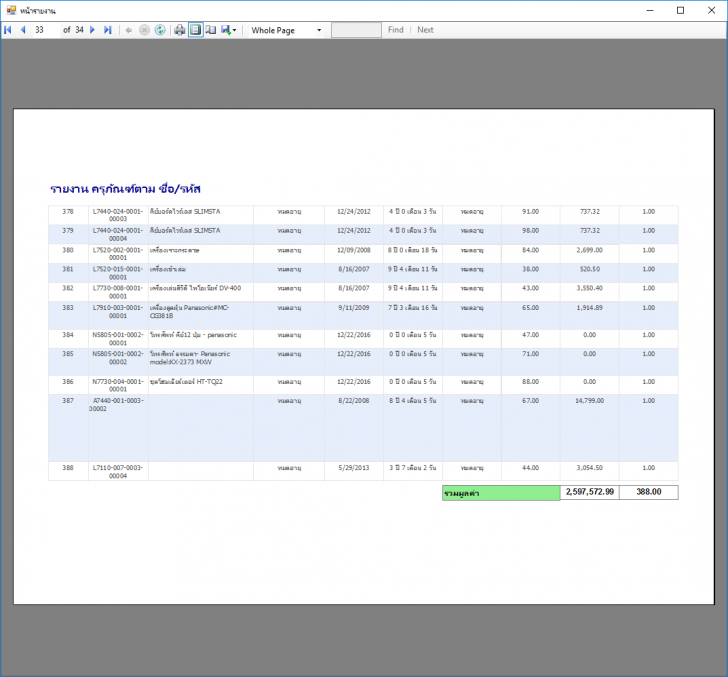Print the report
Viewport: 728px width, 677px height.
180,30
